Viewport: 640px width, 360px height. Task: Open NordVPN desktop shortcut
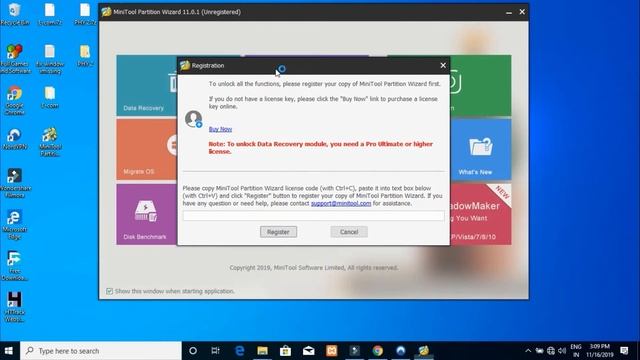[15, 139]
